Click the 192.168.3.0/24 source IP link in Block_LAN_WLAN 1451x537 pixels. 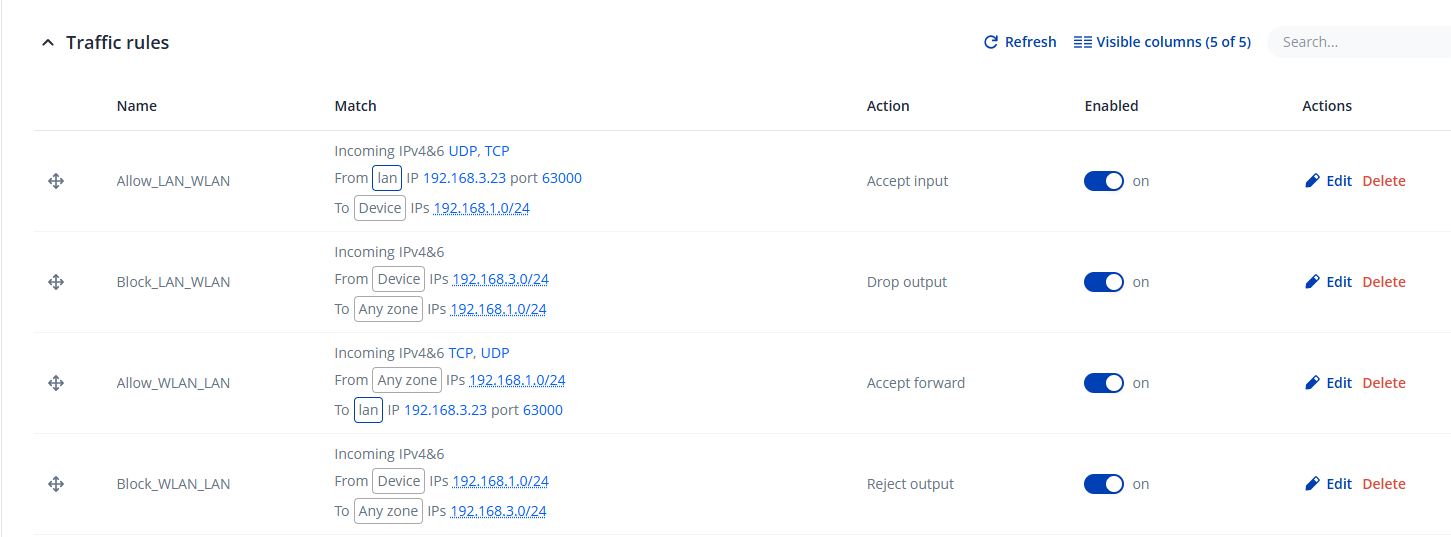pyautogui.click(x=500, y=279)
